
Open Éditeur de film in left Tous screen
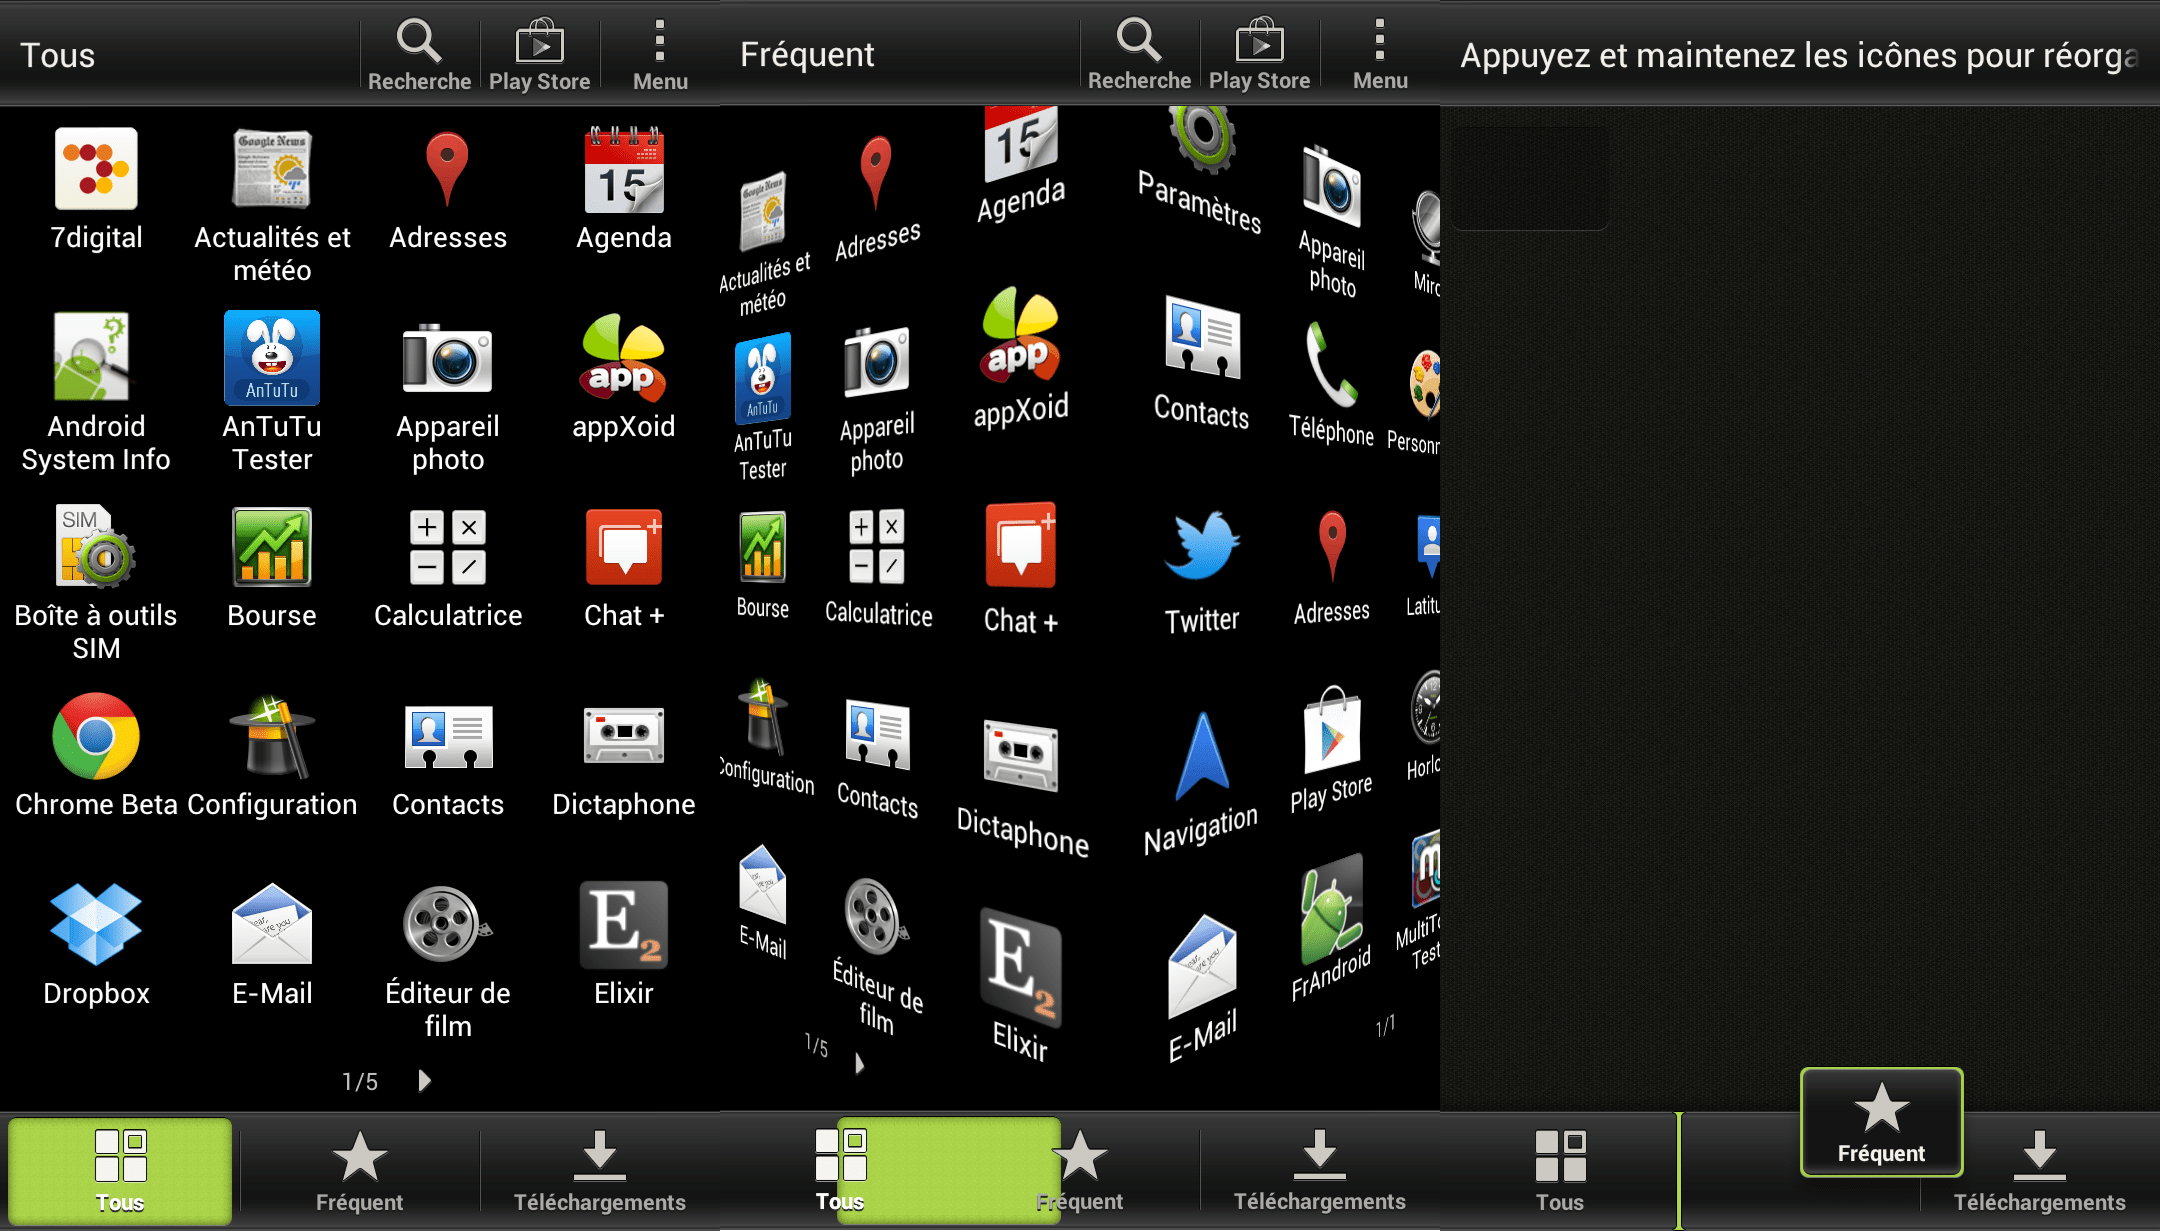pyautogui.click(x=448, y=962)
